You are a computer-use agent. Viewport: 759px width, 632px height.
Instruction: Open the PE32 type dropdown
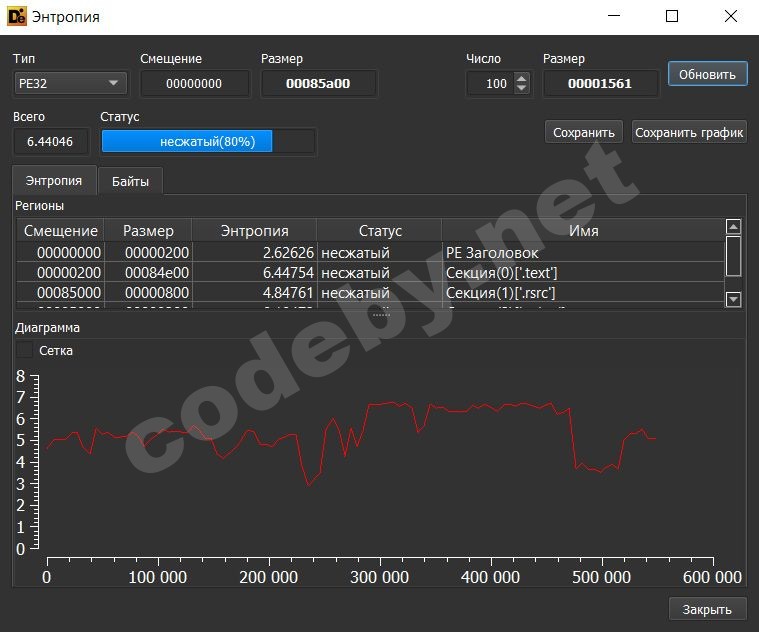[71, 83]
